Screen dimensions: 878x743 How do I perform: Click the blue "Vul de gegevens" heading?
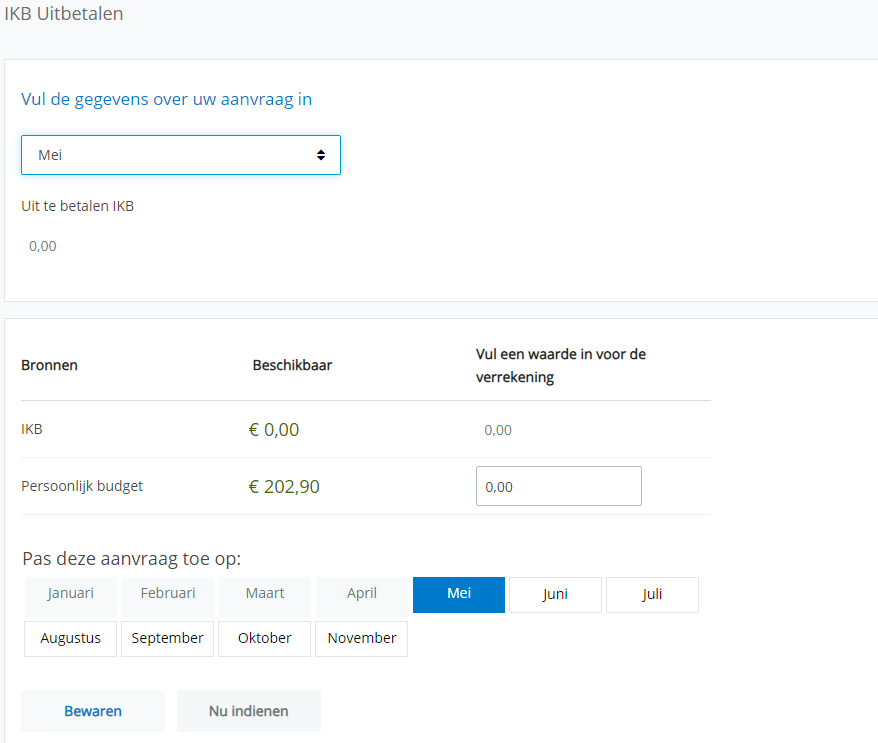173,100
